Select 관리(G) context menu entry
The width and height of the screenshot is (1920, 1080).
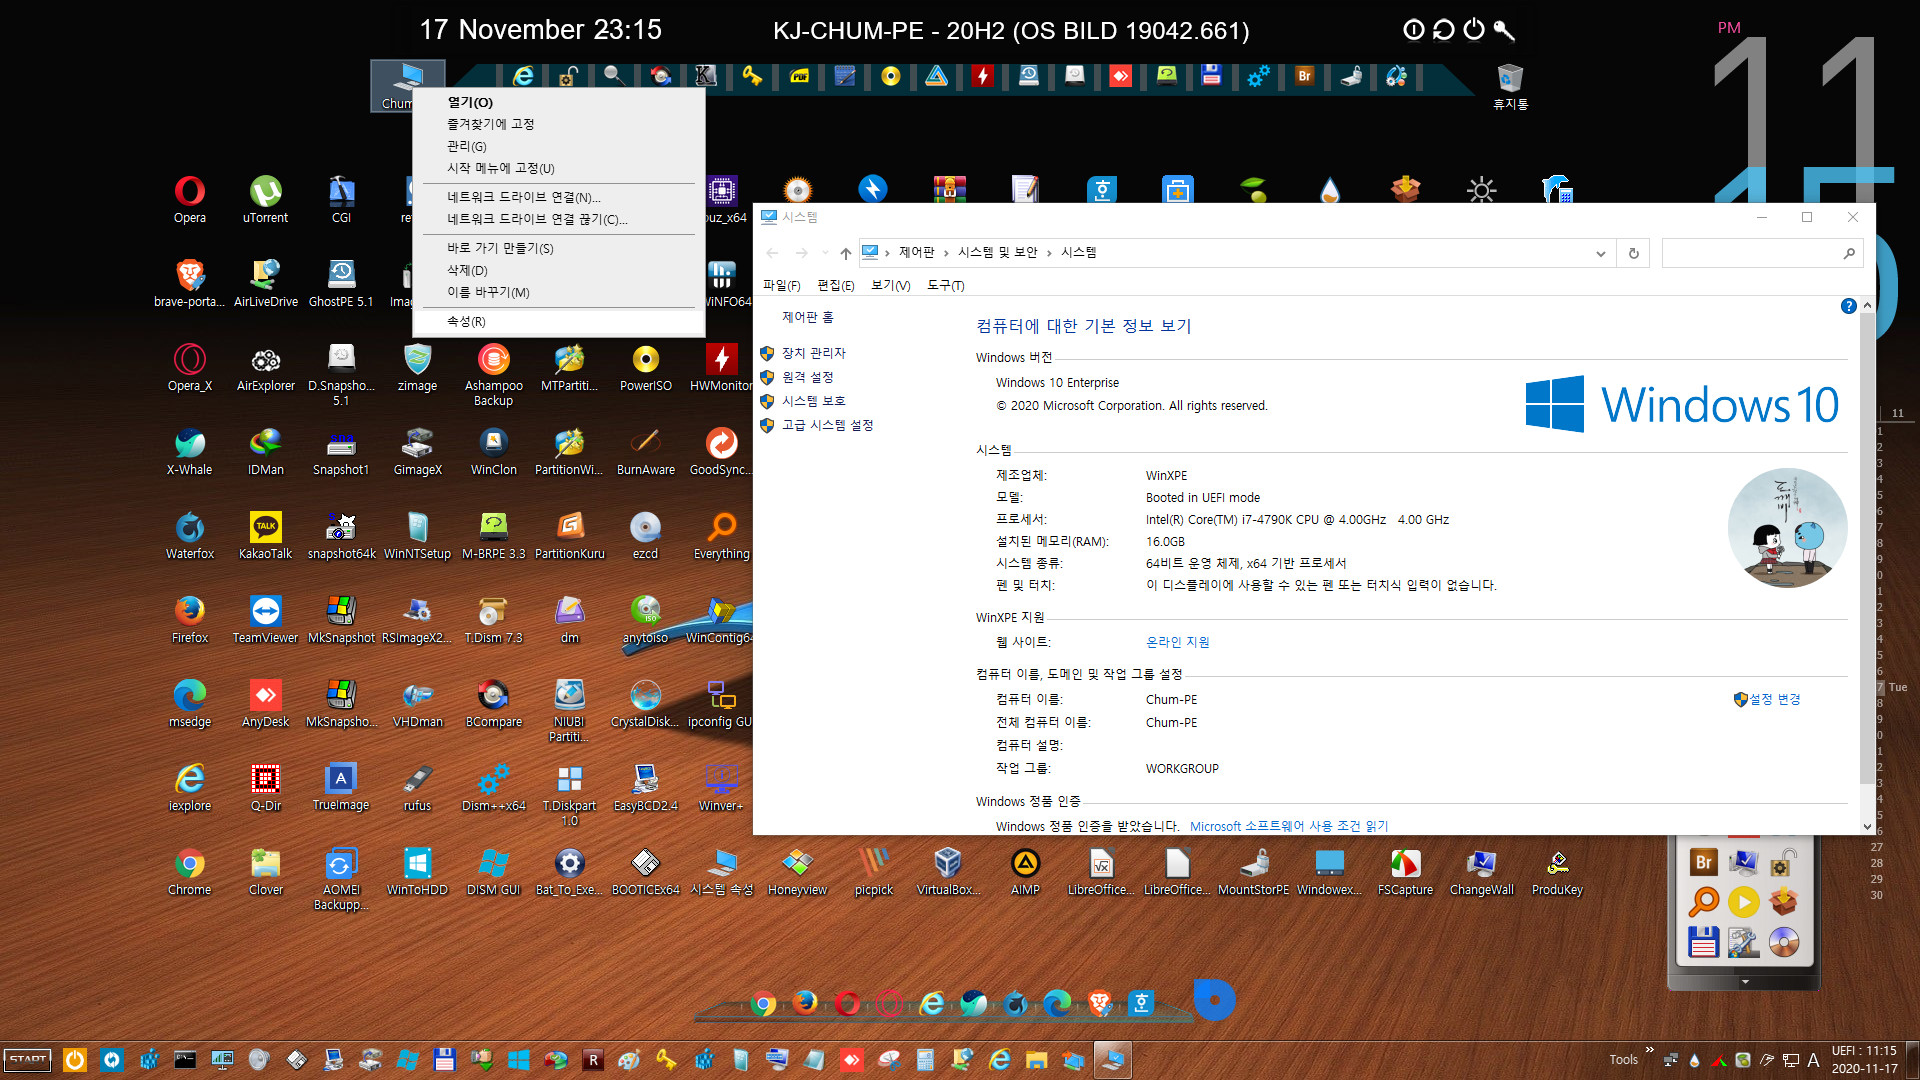[558, 146]
